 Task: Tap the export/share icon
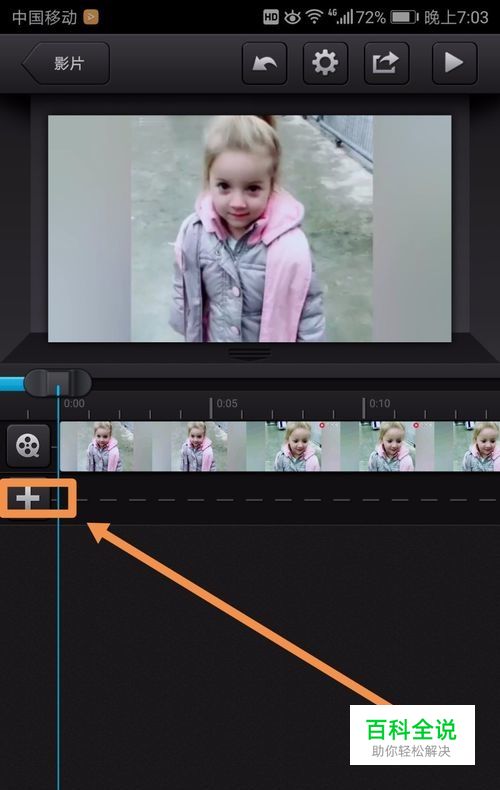pos(386,63)
